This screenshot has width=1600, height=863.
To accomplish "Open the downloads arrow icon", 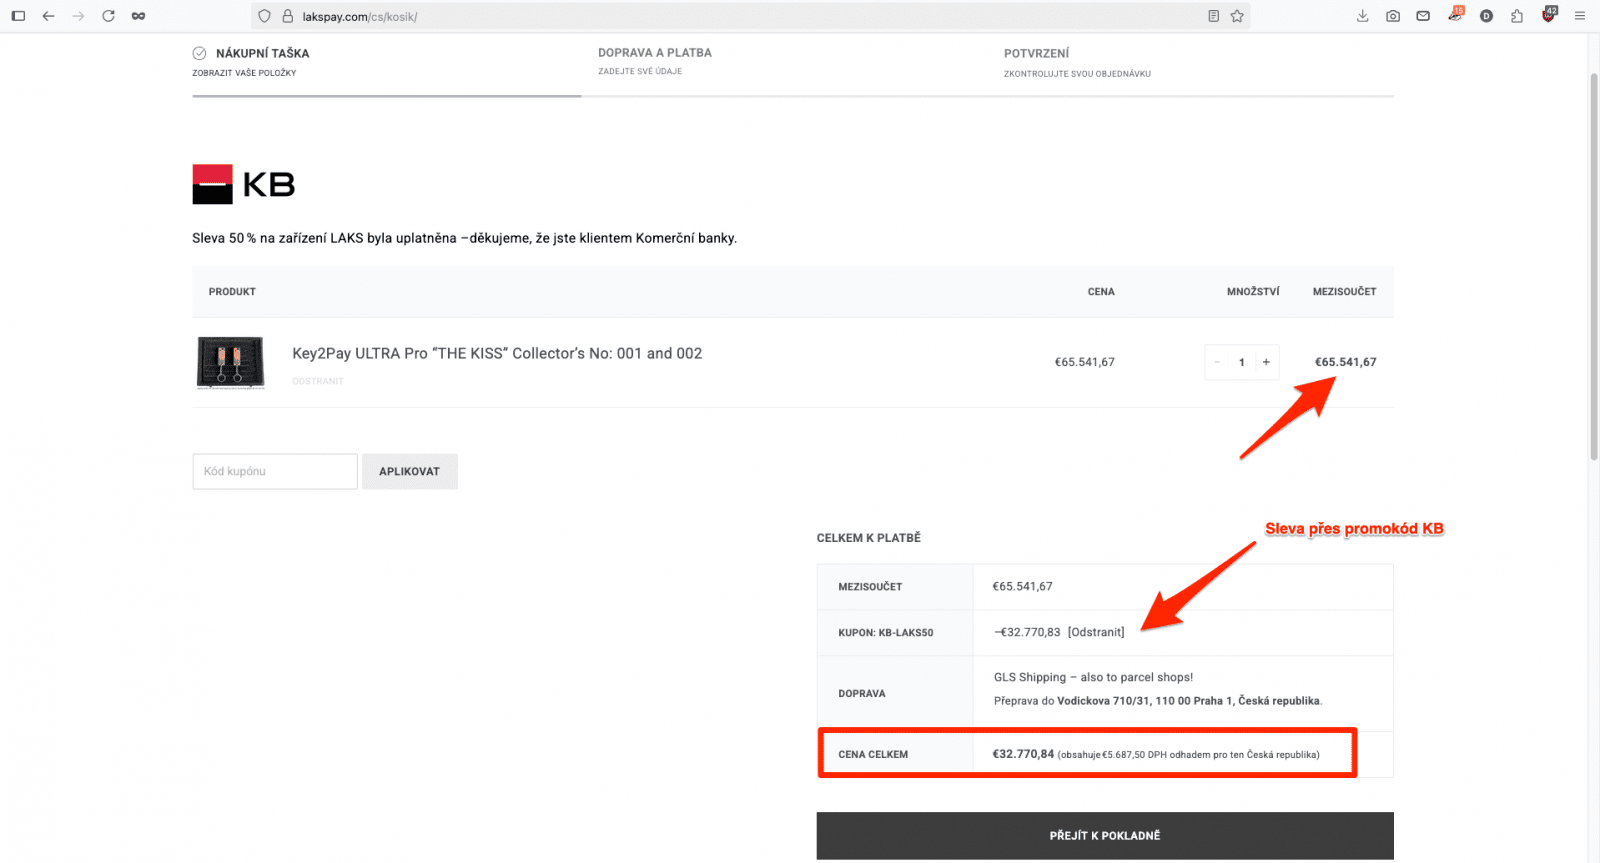I will tap(1362, 16).
